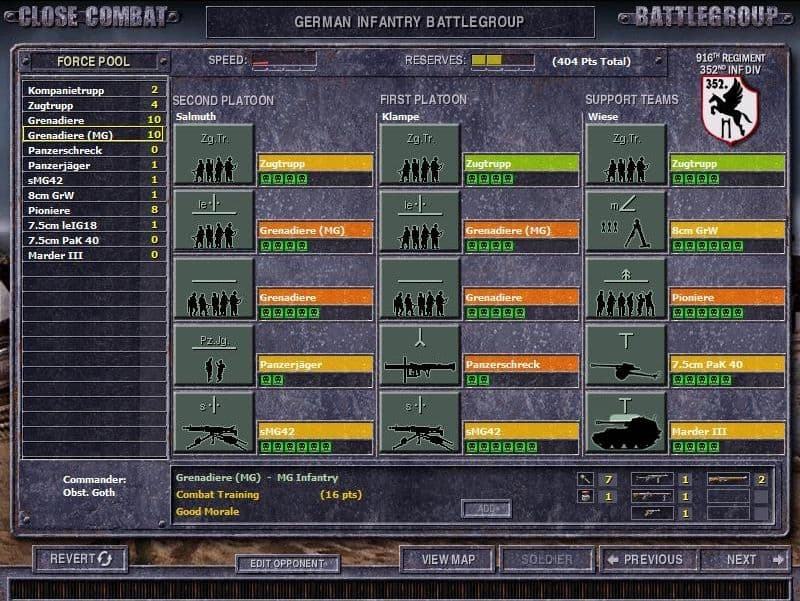
Task: Click the Panzerschreck orange name bar
Action: pyautogui.click(x=521, y=364)
